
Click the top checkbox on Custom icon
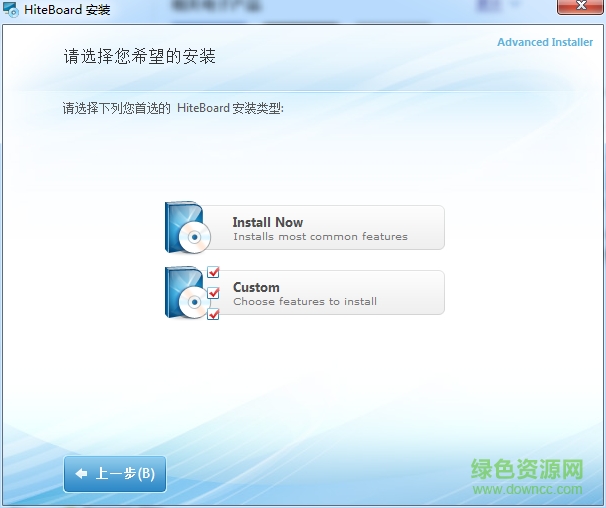click(x=213, y=273)
